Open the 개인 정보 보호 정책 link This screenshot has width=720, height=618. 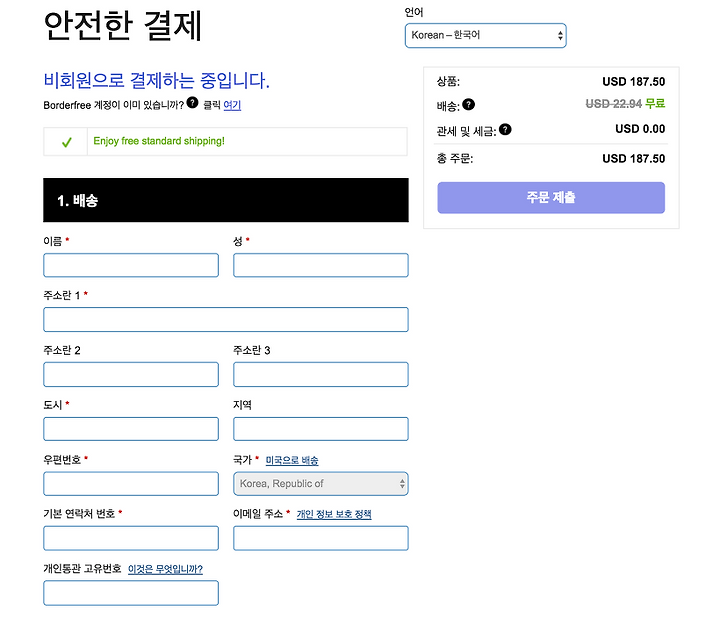pos(334,514)
